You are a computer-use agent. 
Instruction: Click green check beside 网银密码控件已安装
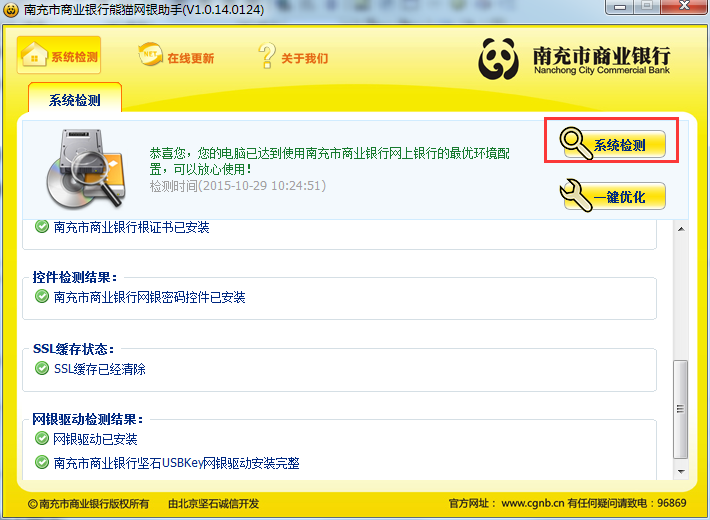pos(42,296)
